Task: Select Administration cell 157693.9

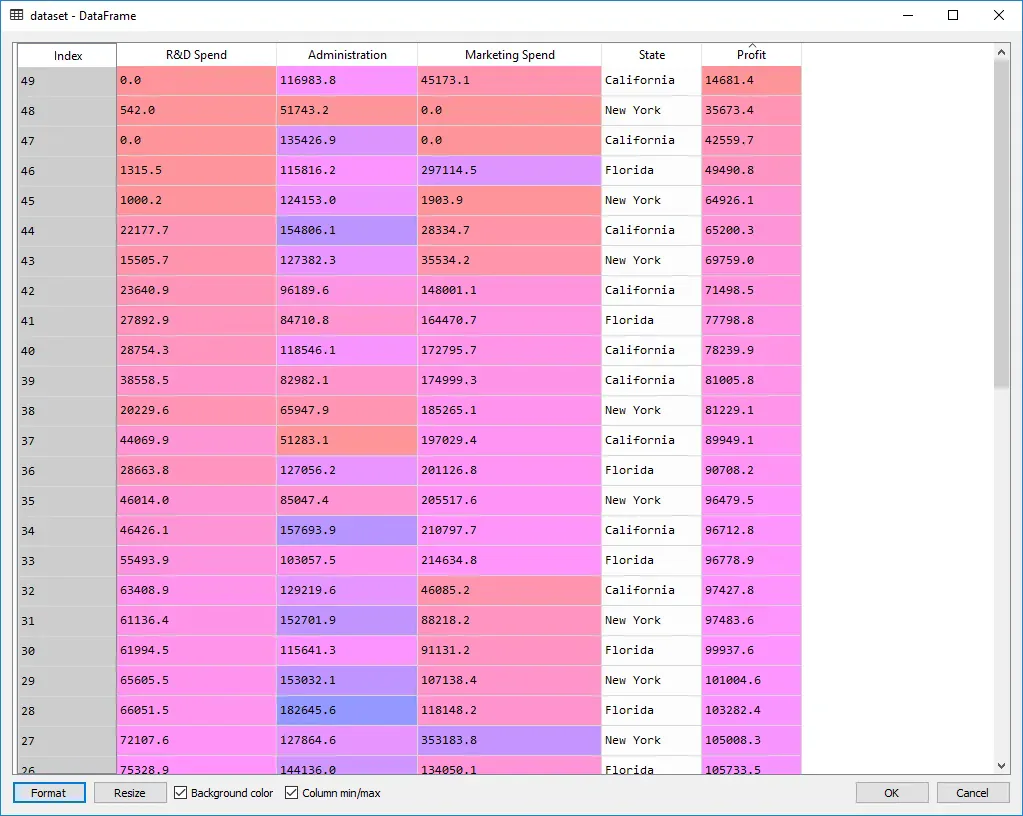Action: click(346, 530)
